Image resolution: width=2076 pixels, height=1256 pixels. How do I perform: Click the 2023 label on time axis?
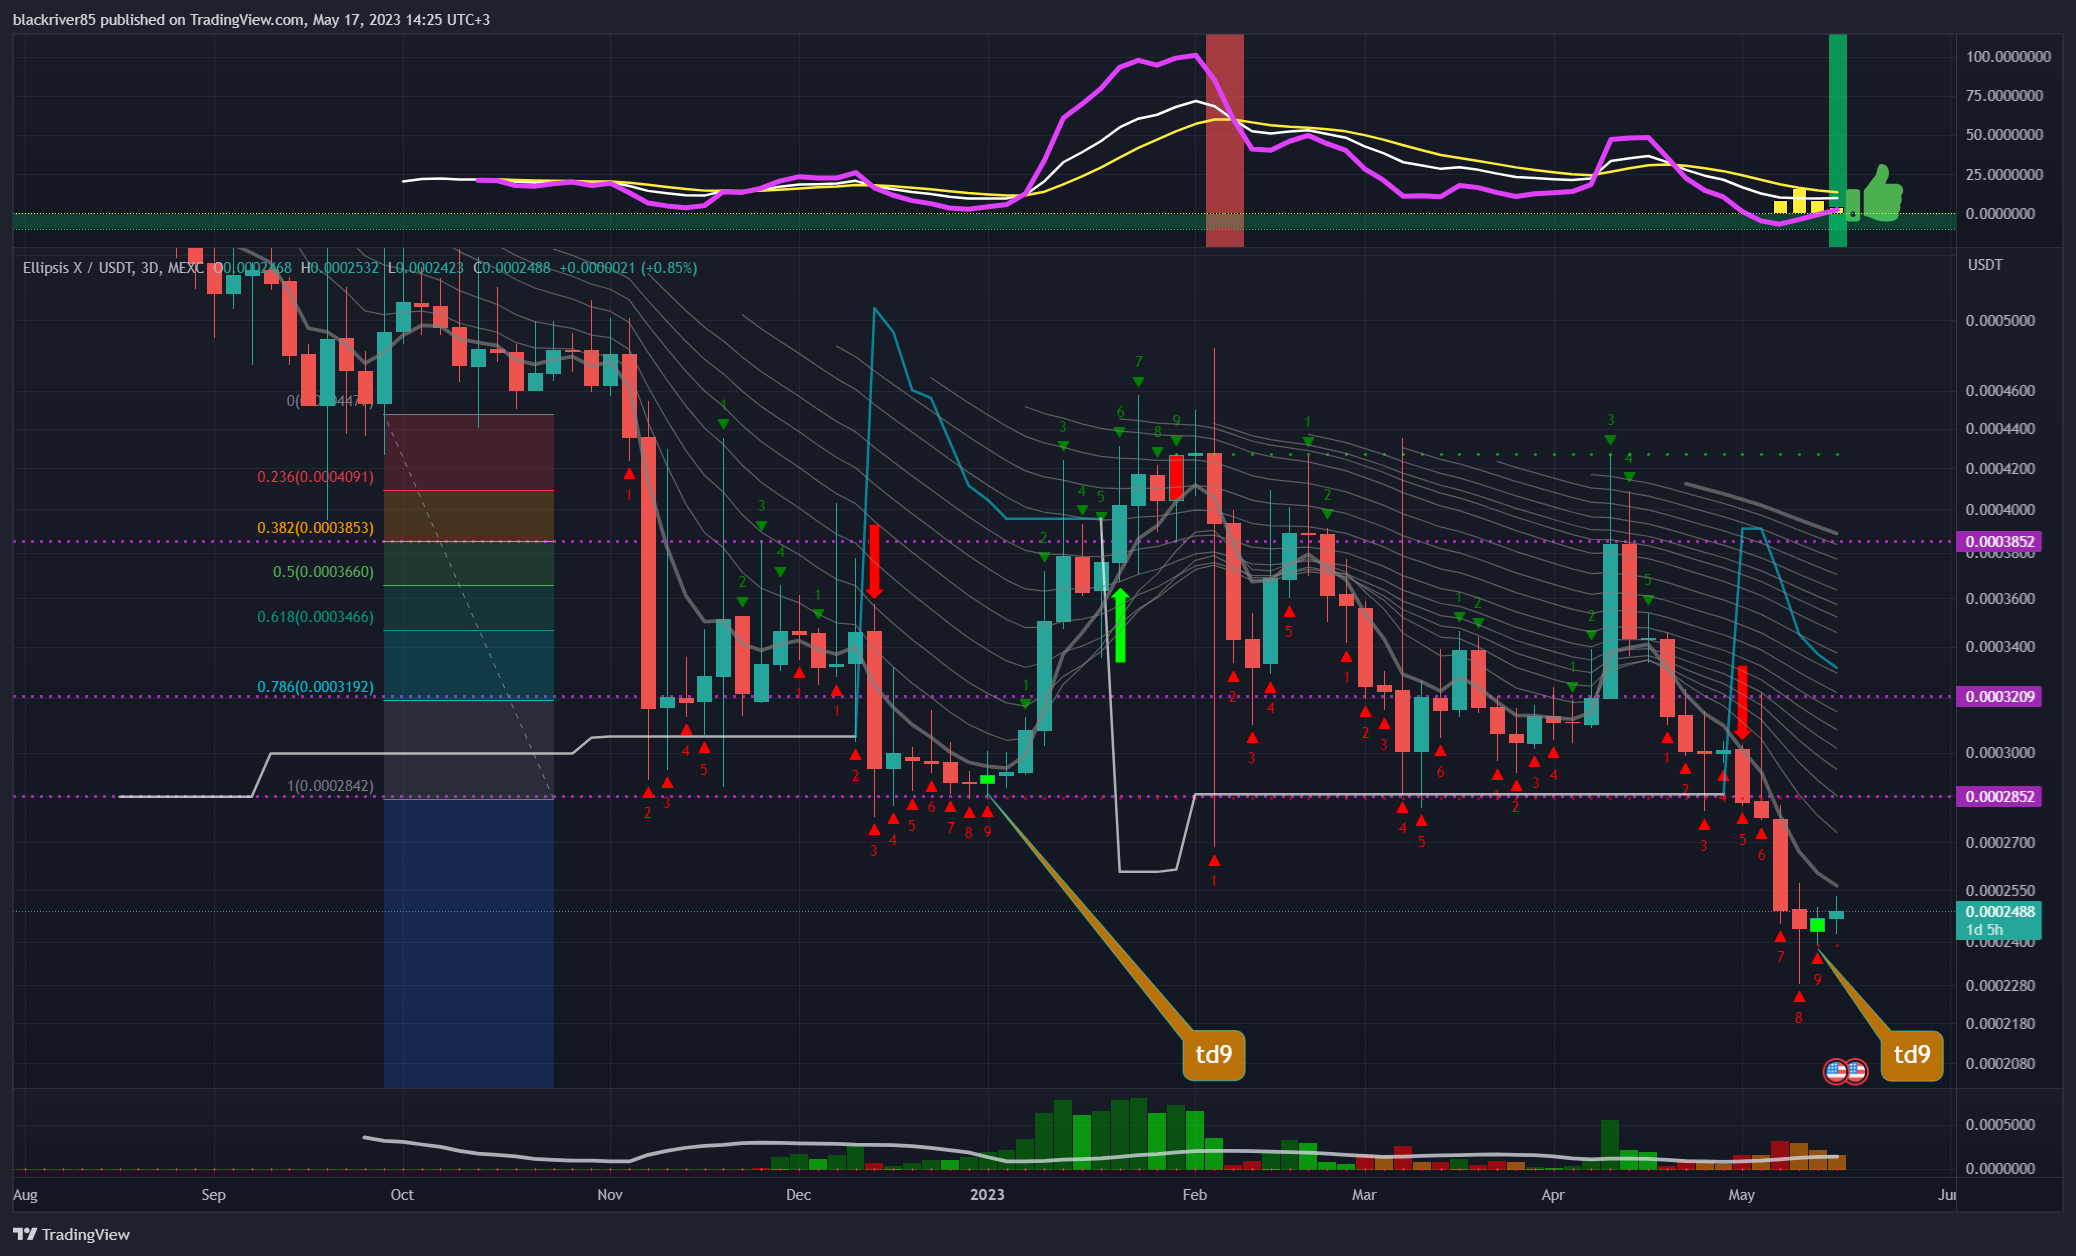pyautogui.click(x=987, y=1195)
